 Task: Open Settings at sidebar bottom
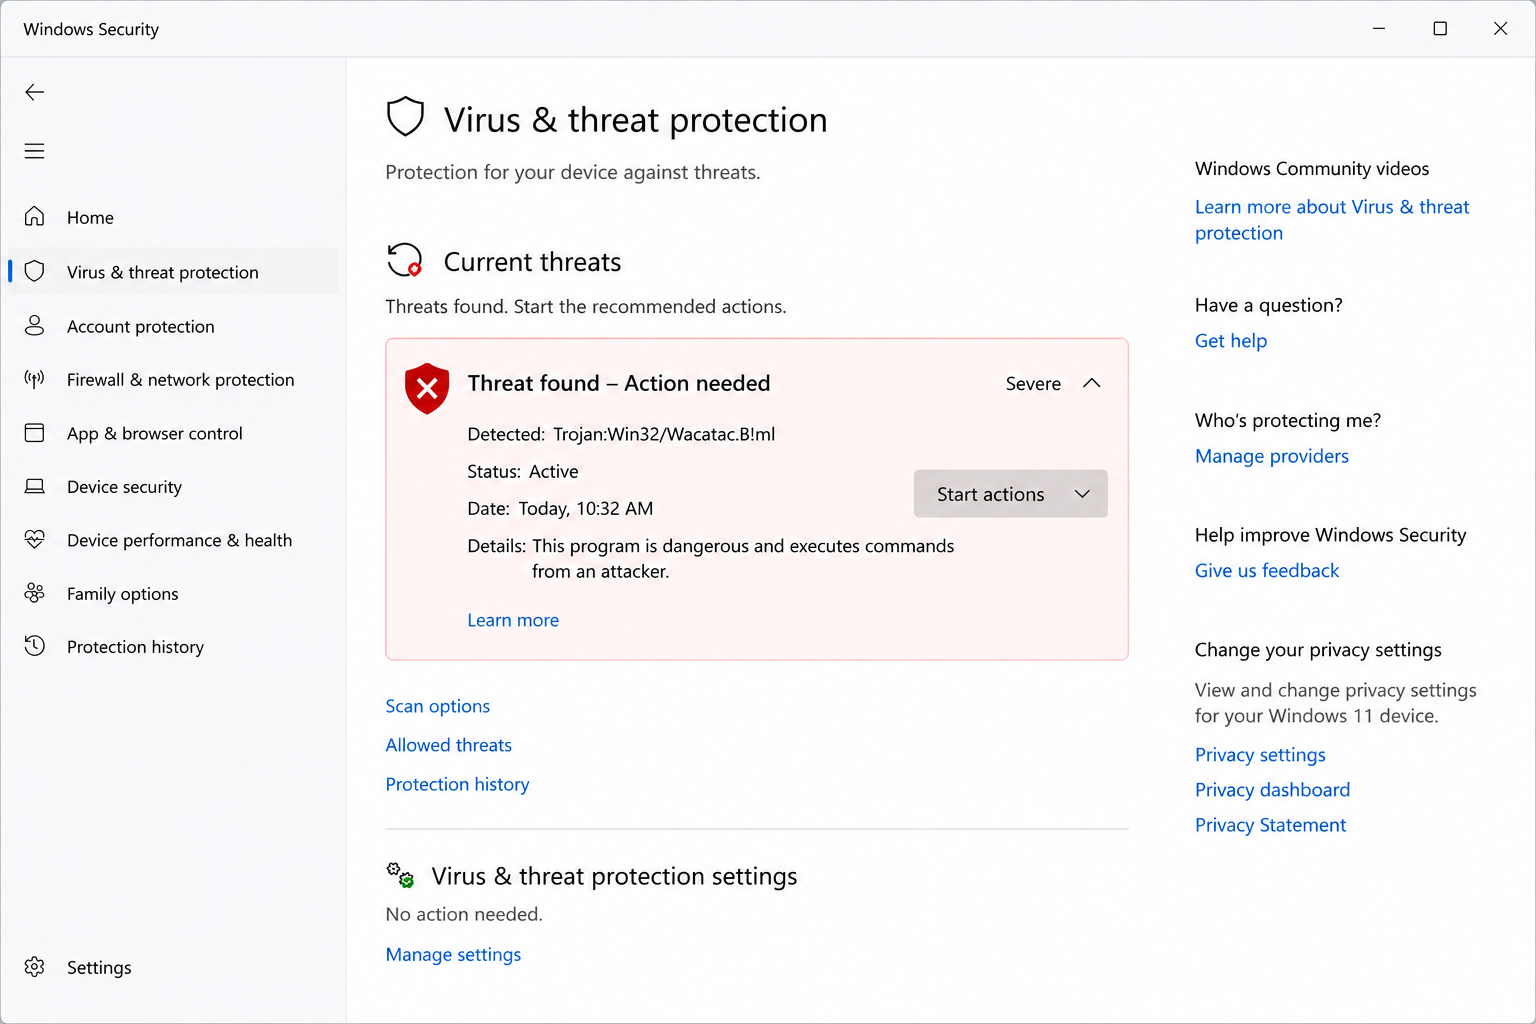174,967
